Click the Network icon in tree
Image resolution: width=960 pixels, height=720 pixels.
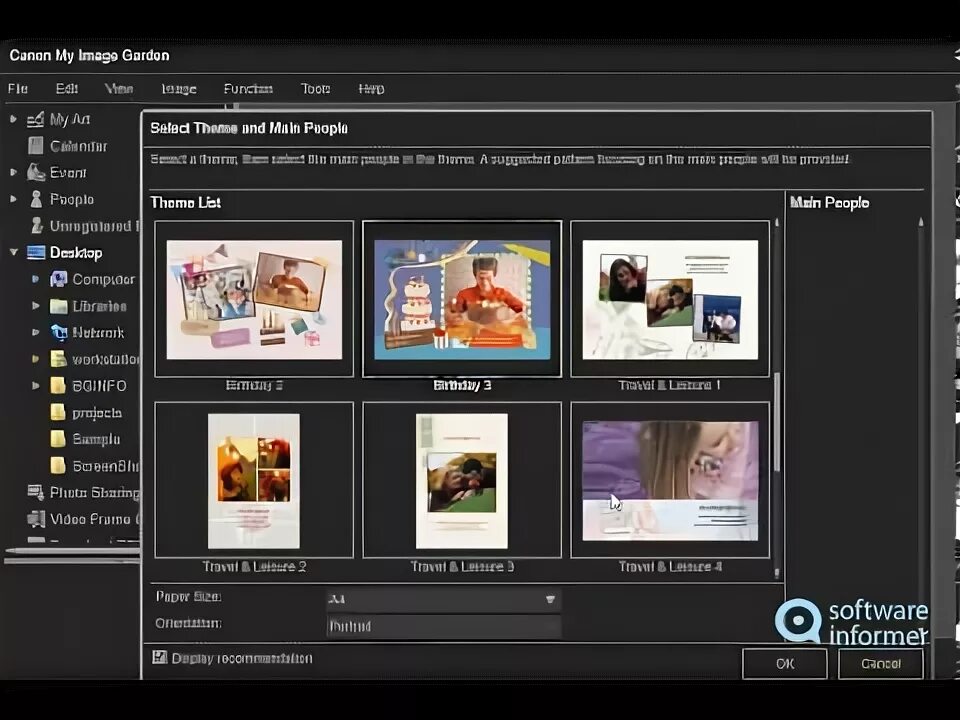(x=59, y=332)
